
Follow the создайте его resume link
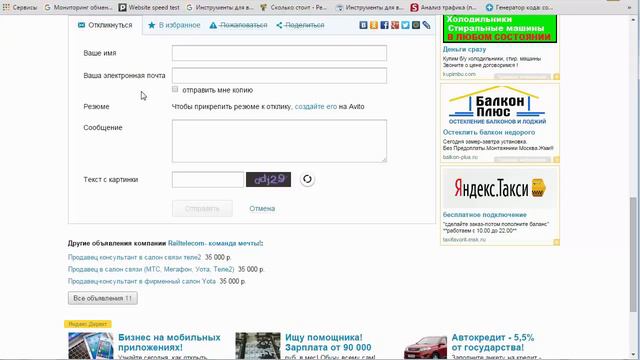316,107
